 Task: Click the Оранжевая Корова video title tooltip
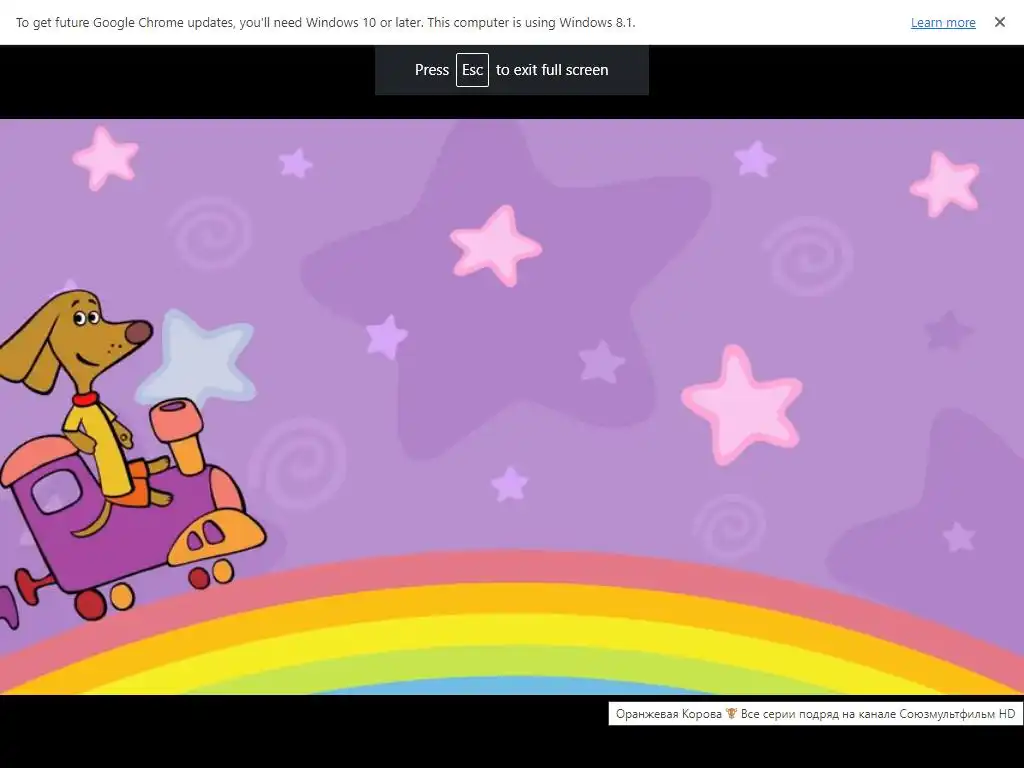815,714
